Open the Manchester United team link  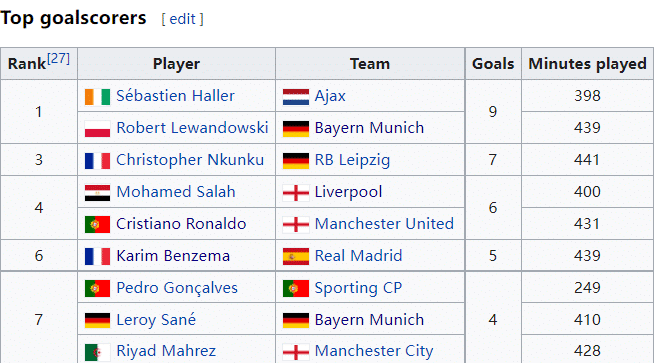[x=384, y=224]
